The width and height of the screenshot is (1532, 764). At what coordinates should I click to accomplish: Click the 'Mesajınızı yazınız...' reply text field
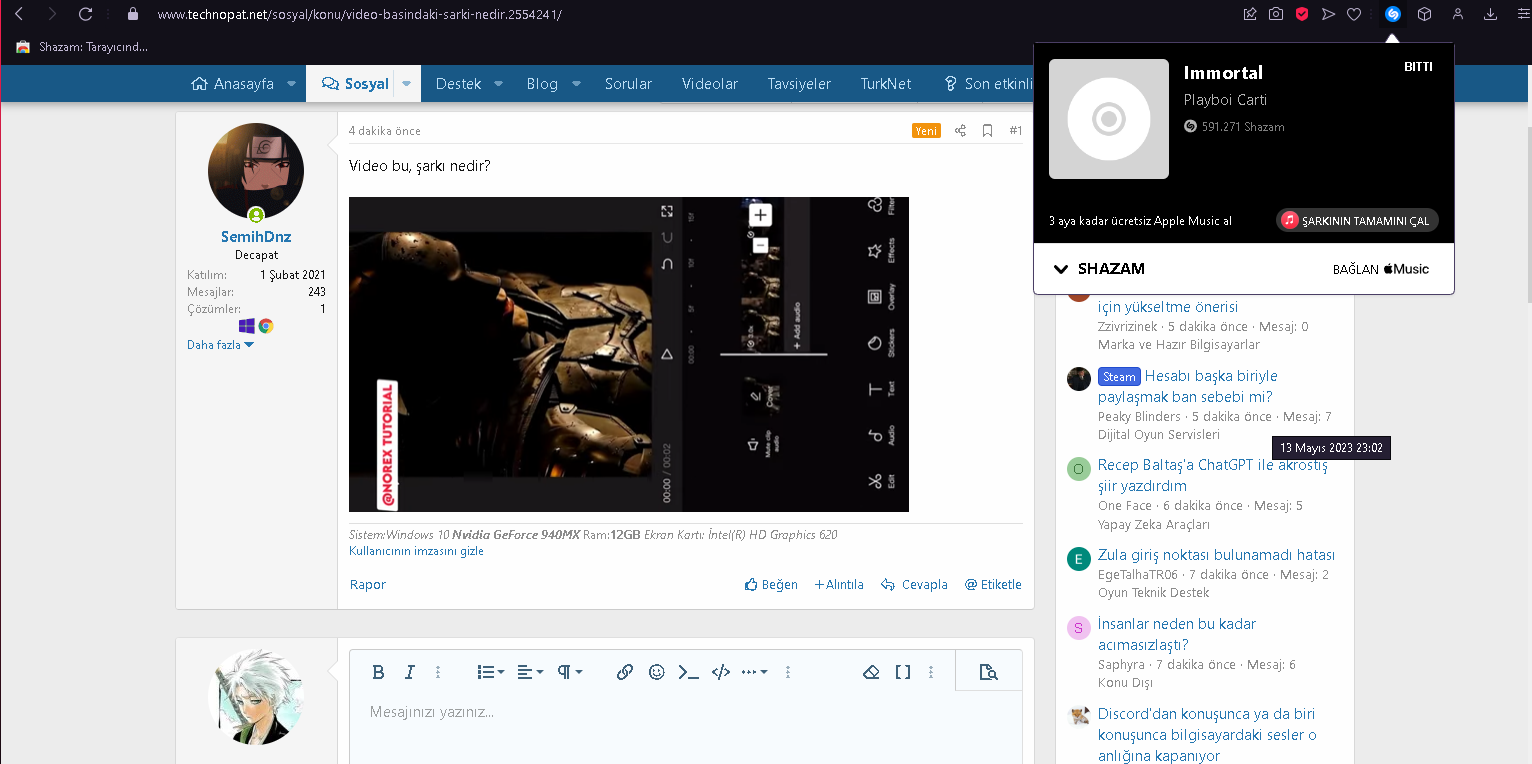(x=685, y=712)
